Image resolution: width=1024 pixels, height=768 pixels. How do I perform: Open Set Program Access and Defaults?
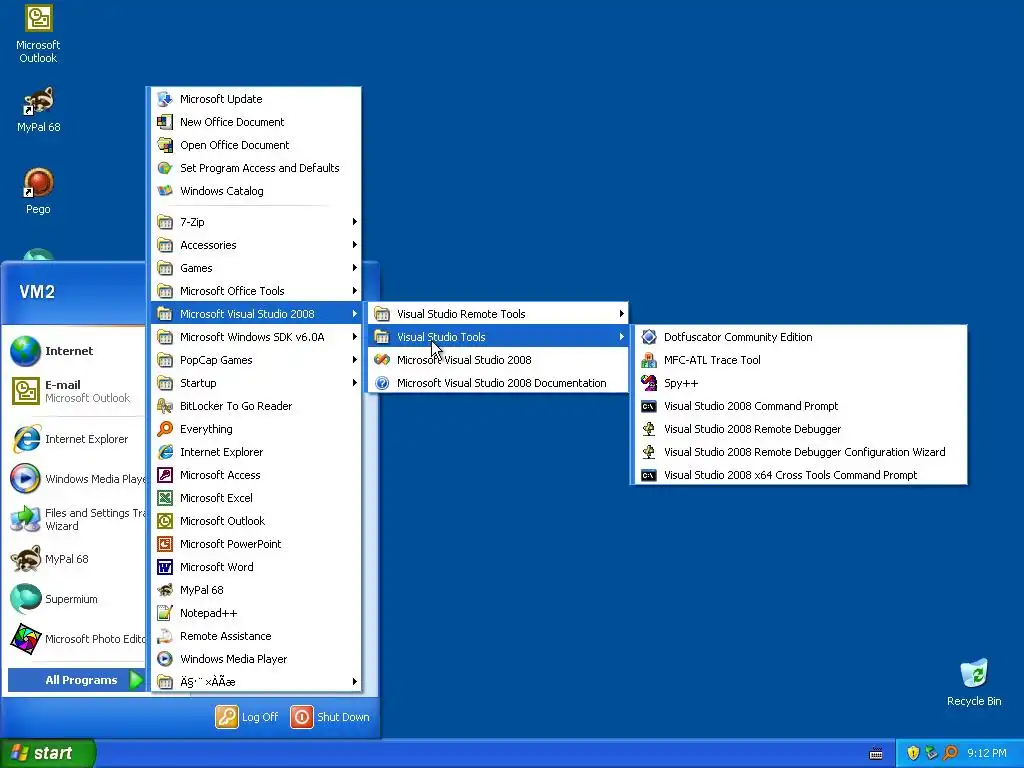click(x=256, y=168)
